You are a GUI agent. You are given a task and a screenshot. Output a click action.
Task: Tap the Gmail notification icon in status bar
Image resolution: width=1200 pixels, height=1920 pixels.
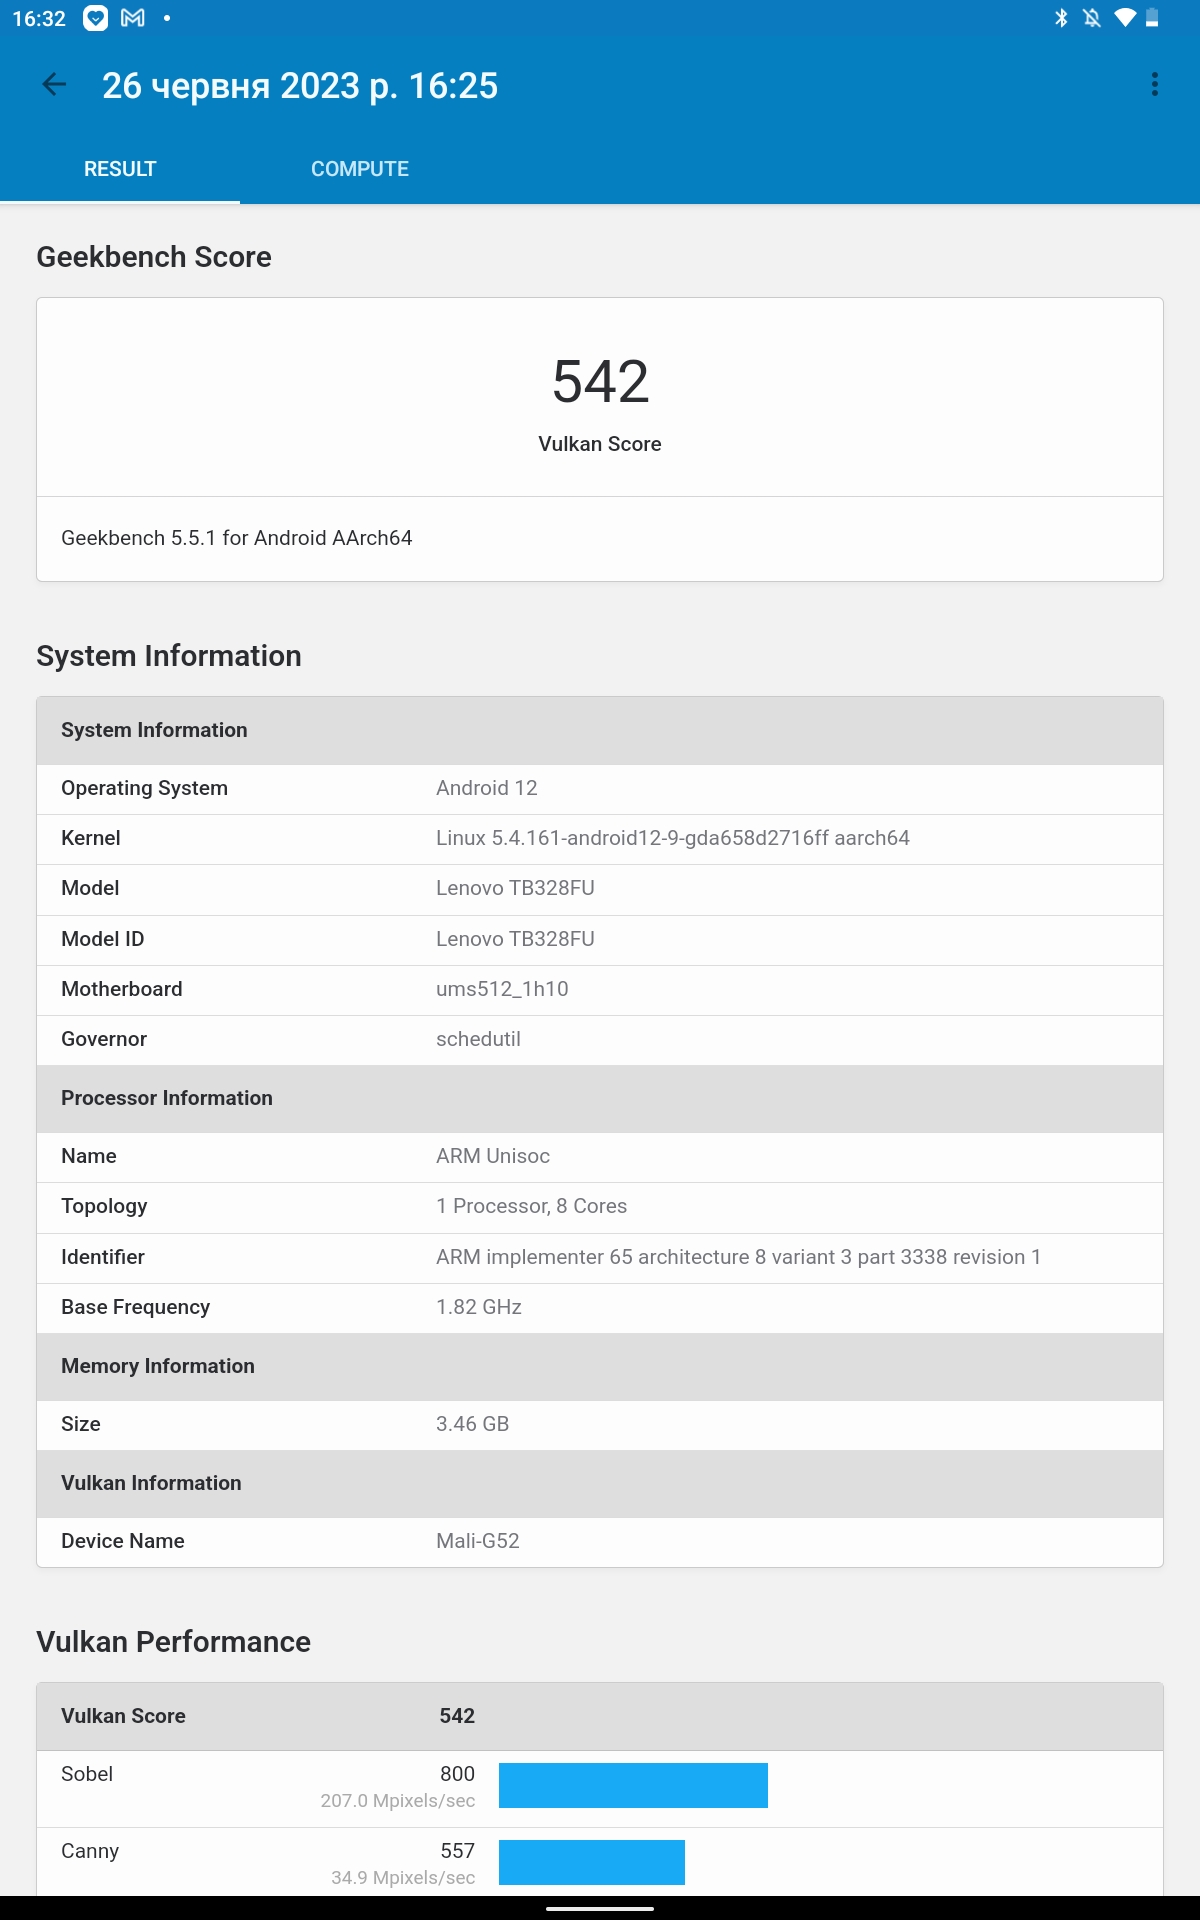pyautogui.click(x=133, y=19)
